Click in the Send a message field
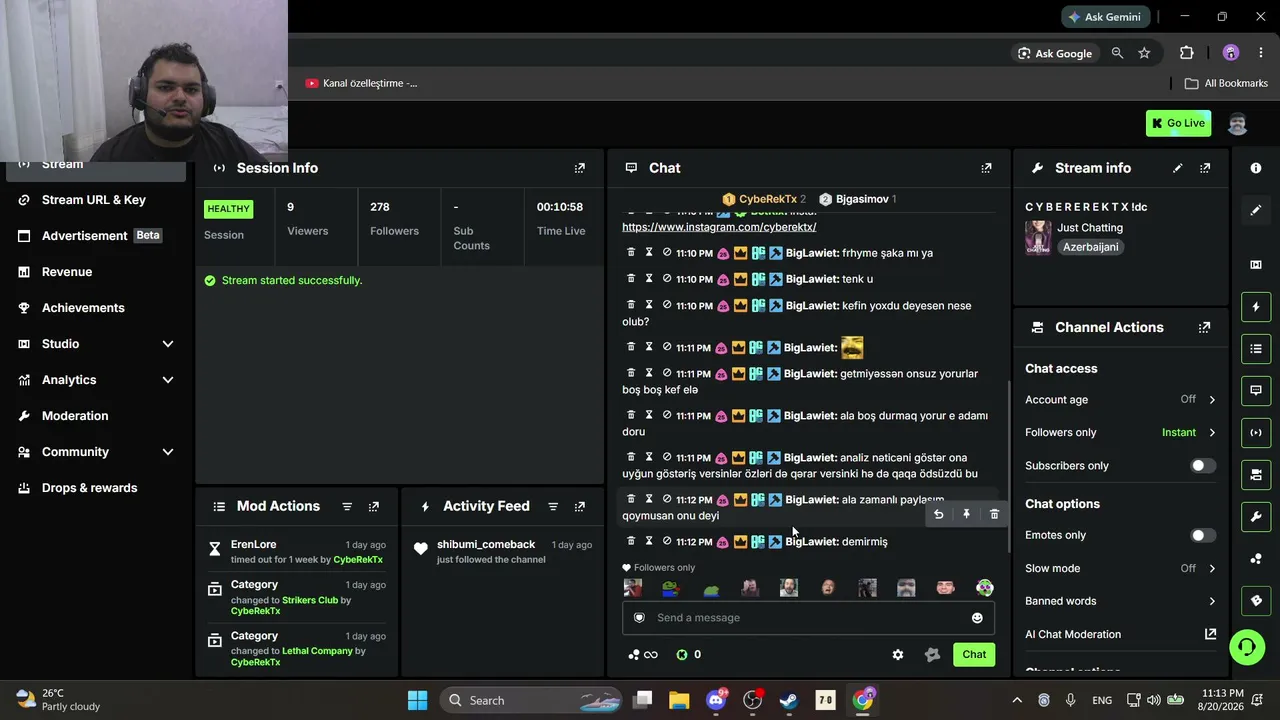1280x720 pixels. (808, 618)
